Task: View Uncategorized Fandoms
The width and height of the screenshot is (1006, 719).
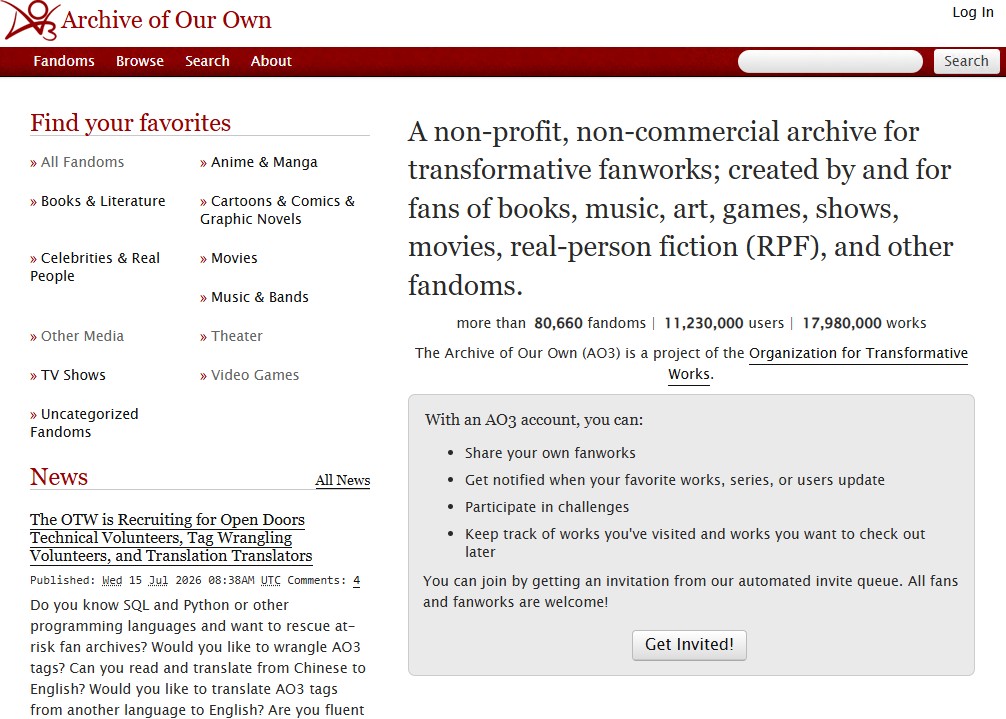Action: (84, 423)
